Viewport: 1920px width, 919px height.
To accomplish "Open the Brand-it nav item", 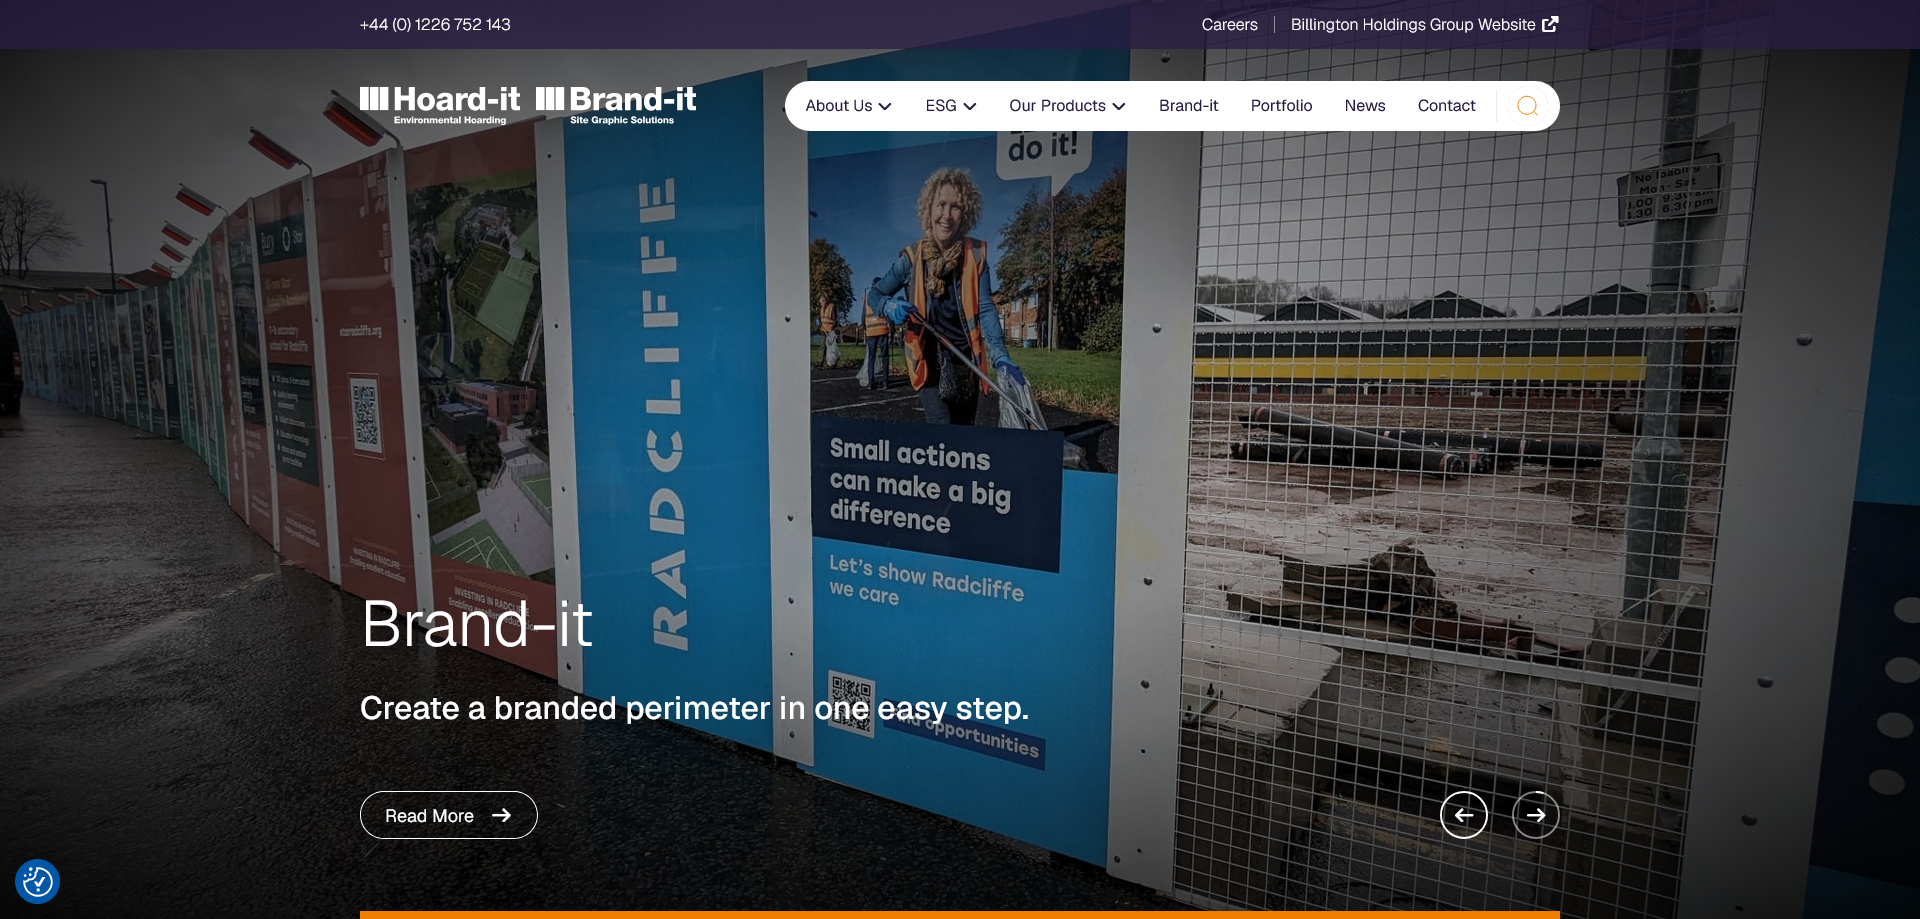I will point(1188,106).
